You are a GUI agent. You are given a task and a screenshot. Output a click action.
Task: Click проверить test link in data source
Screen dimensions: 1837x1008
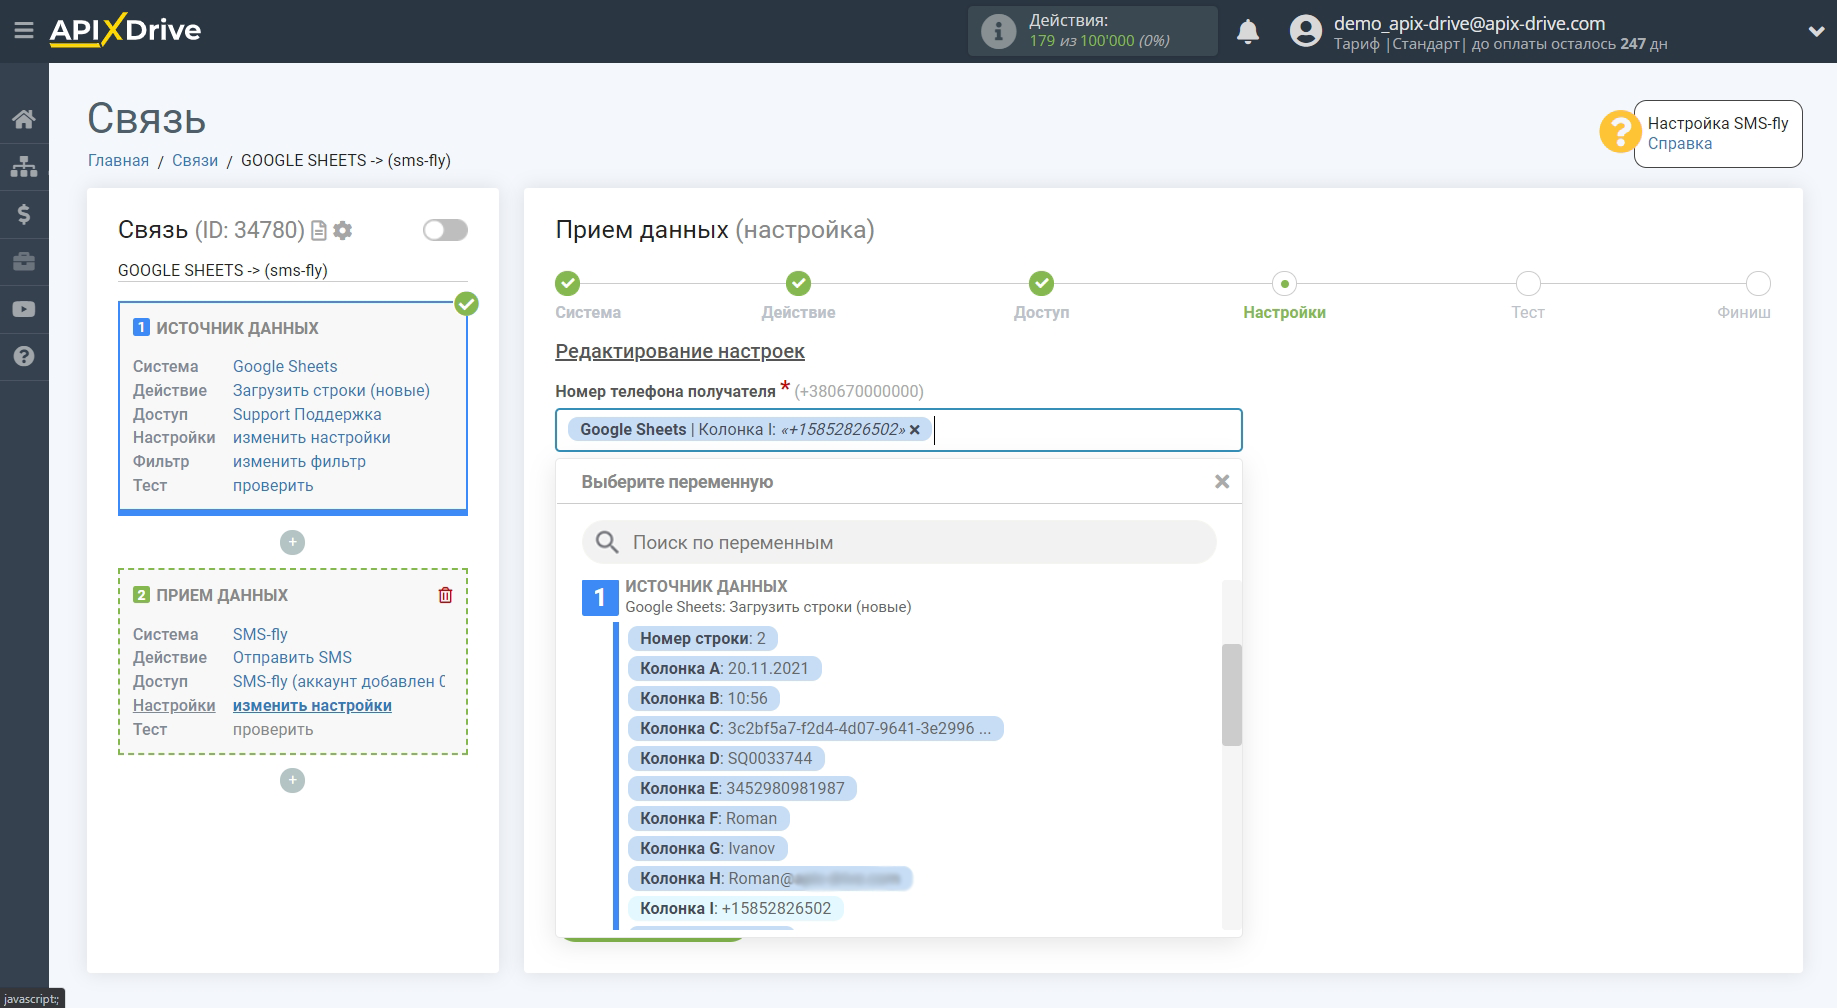coord(273,485)
